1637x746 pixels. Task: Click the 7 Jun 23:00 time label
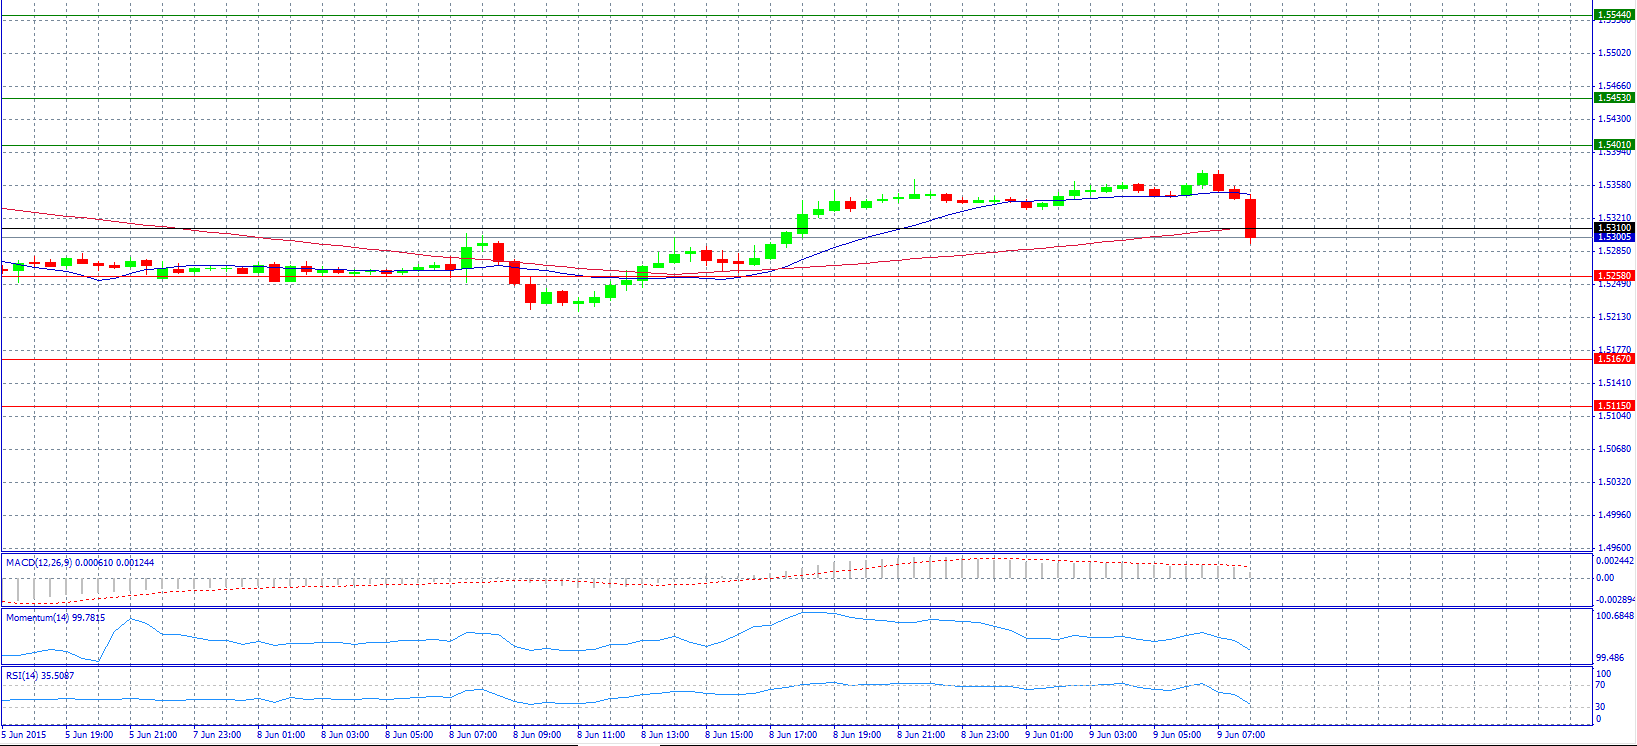[x=217, y=735]
